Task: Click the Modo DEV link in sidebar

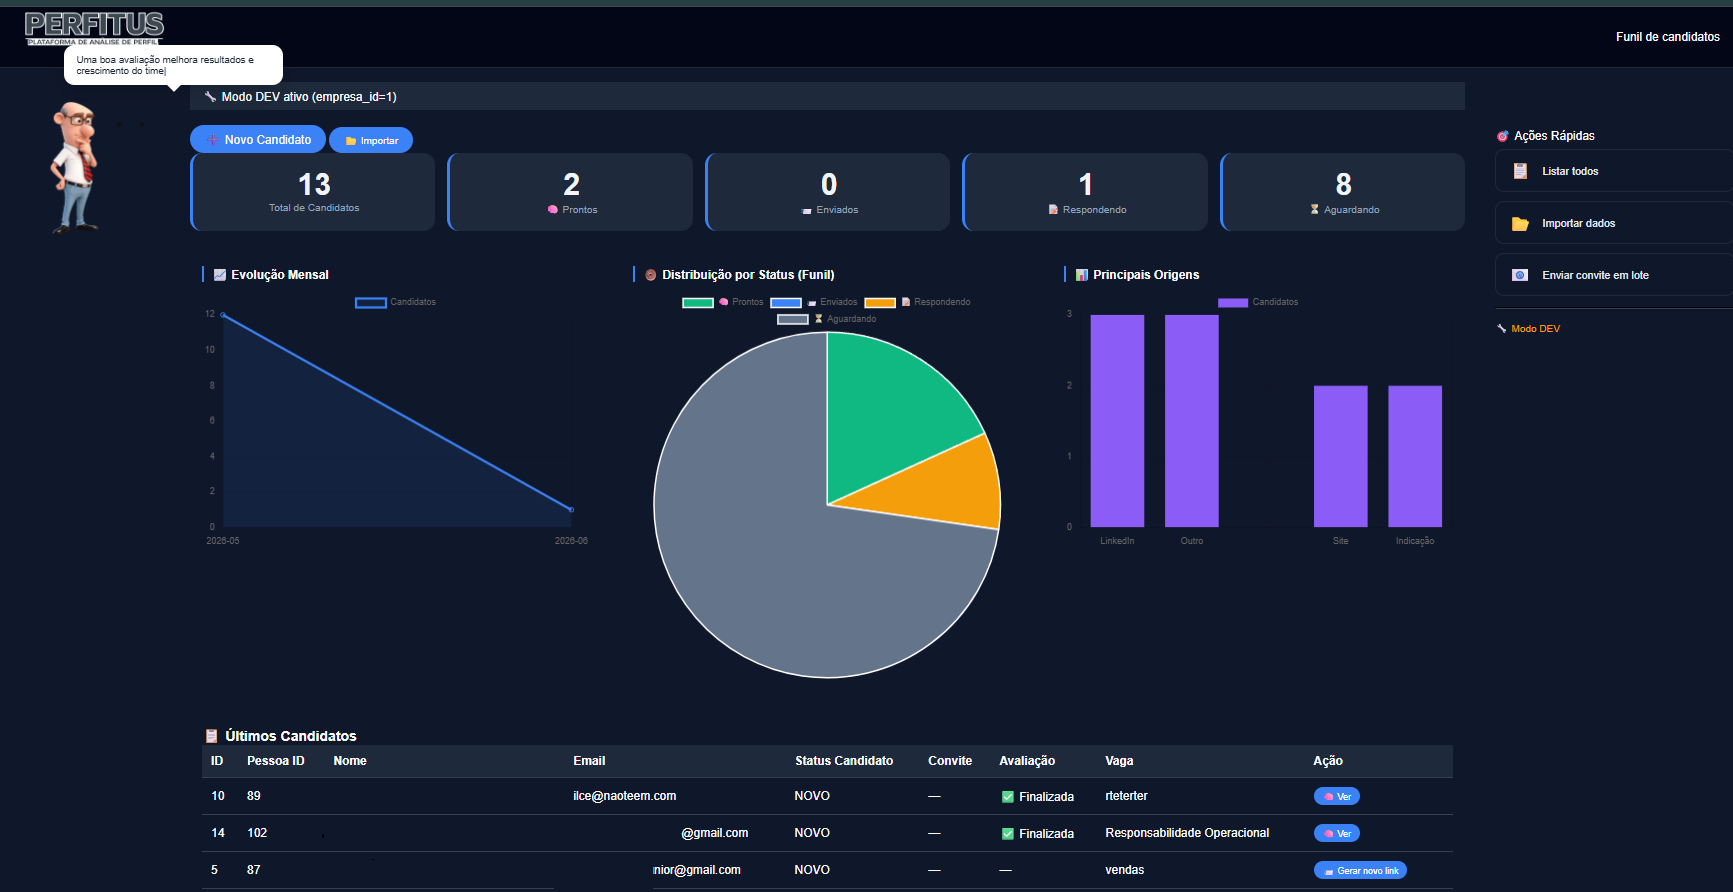Action: 1535,329
